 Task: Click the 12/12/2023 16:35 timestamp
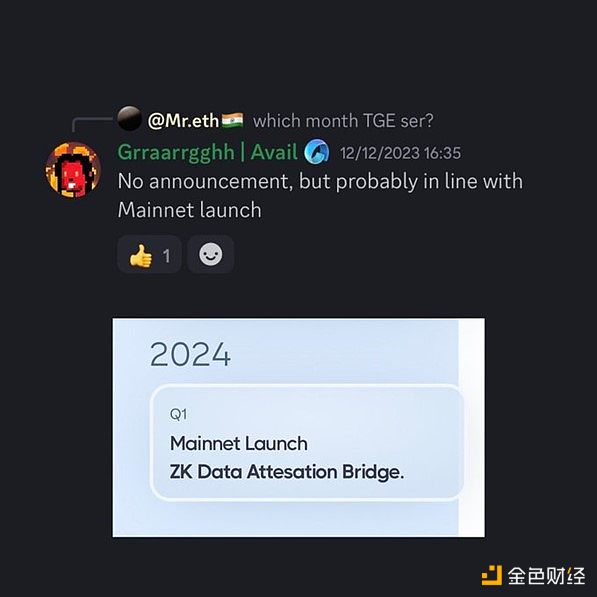[400, 153]
